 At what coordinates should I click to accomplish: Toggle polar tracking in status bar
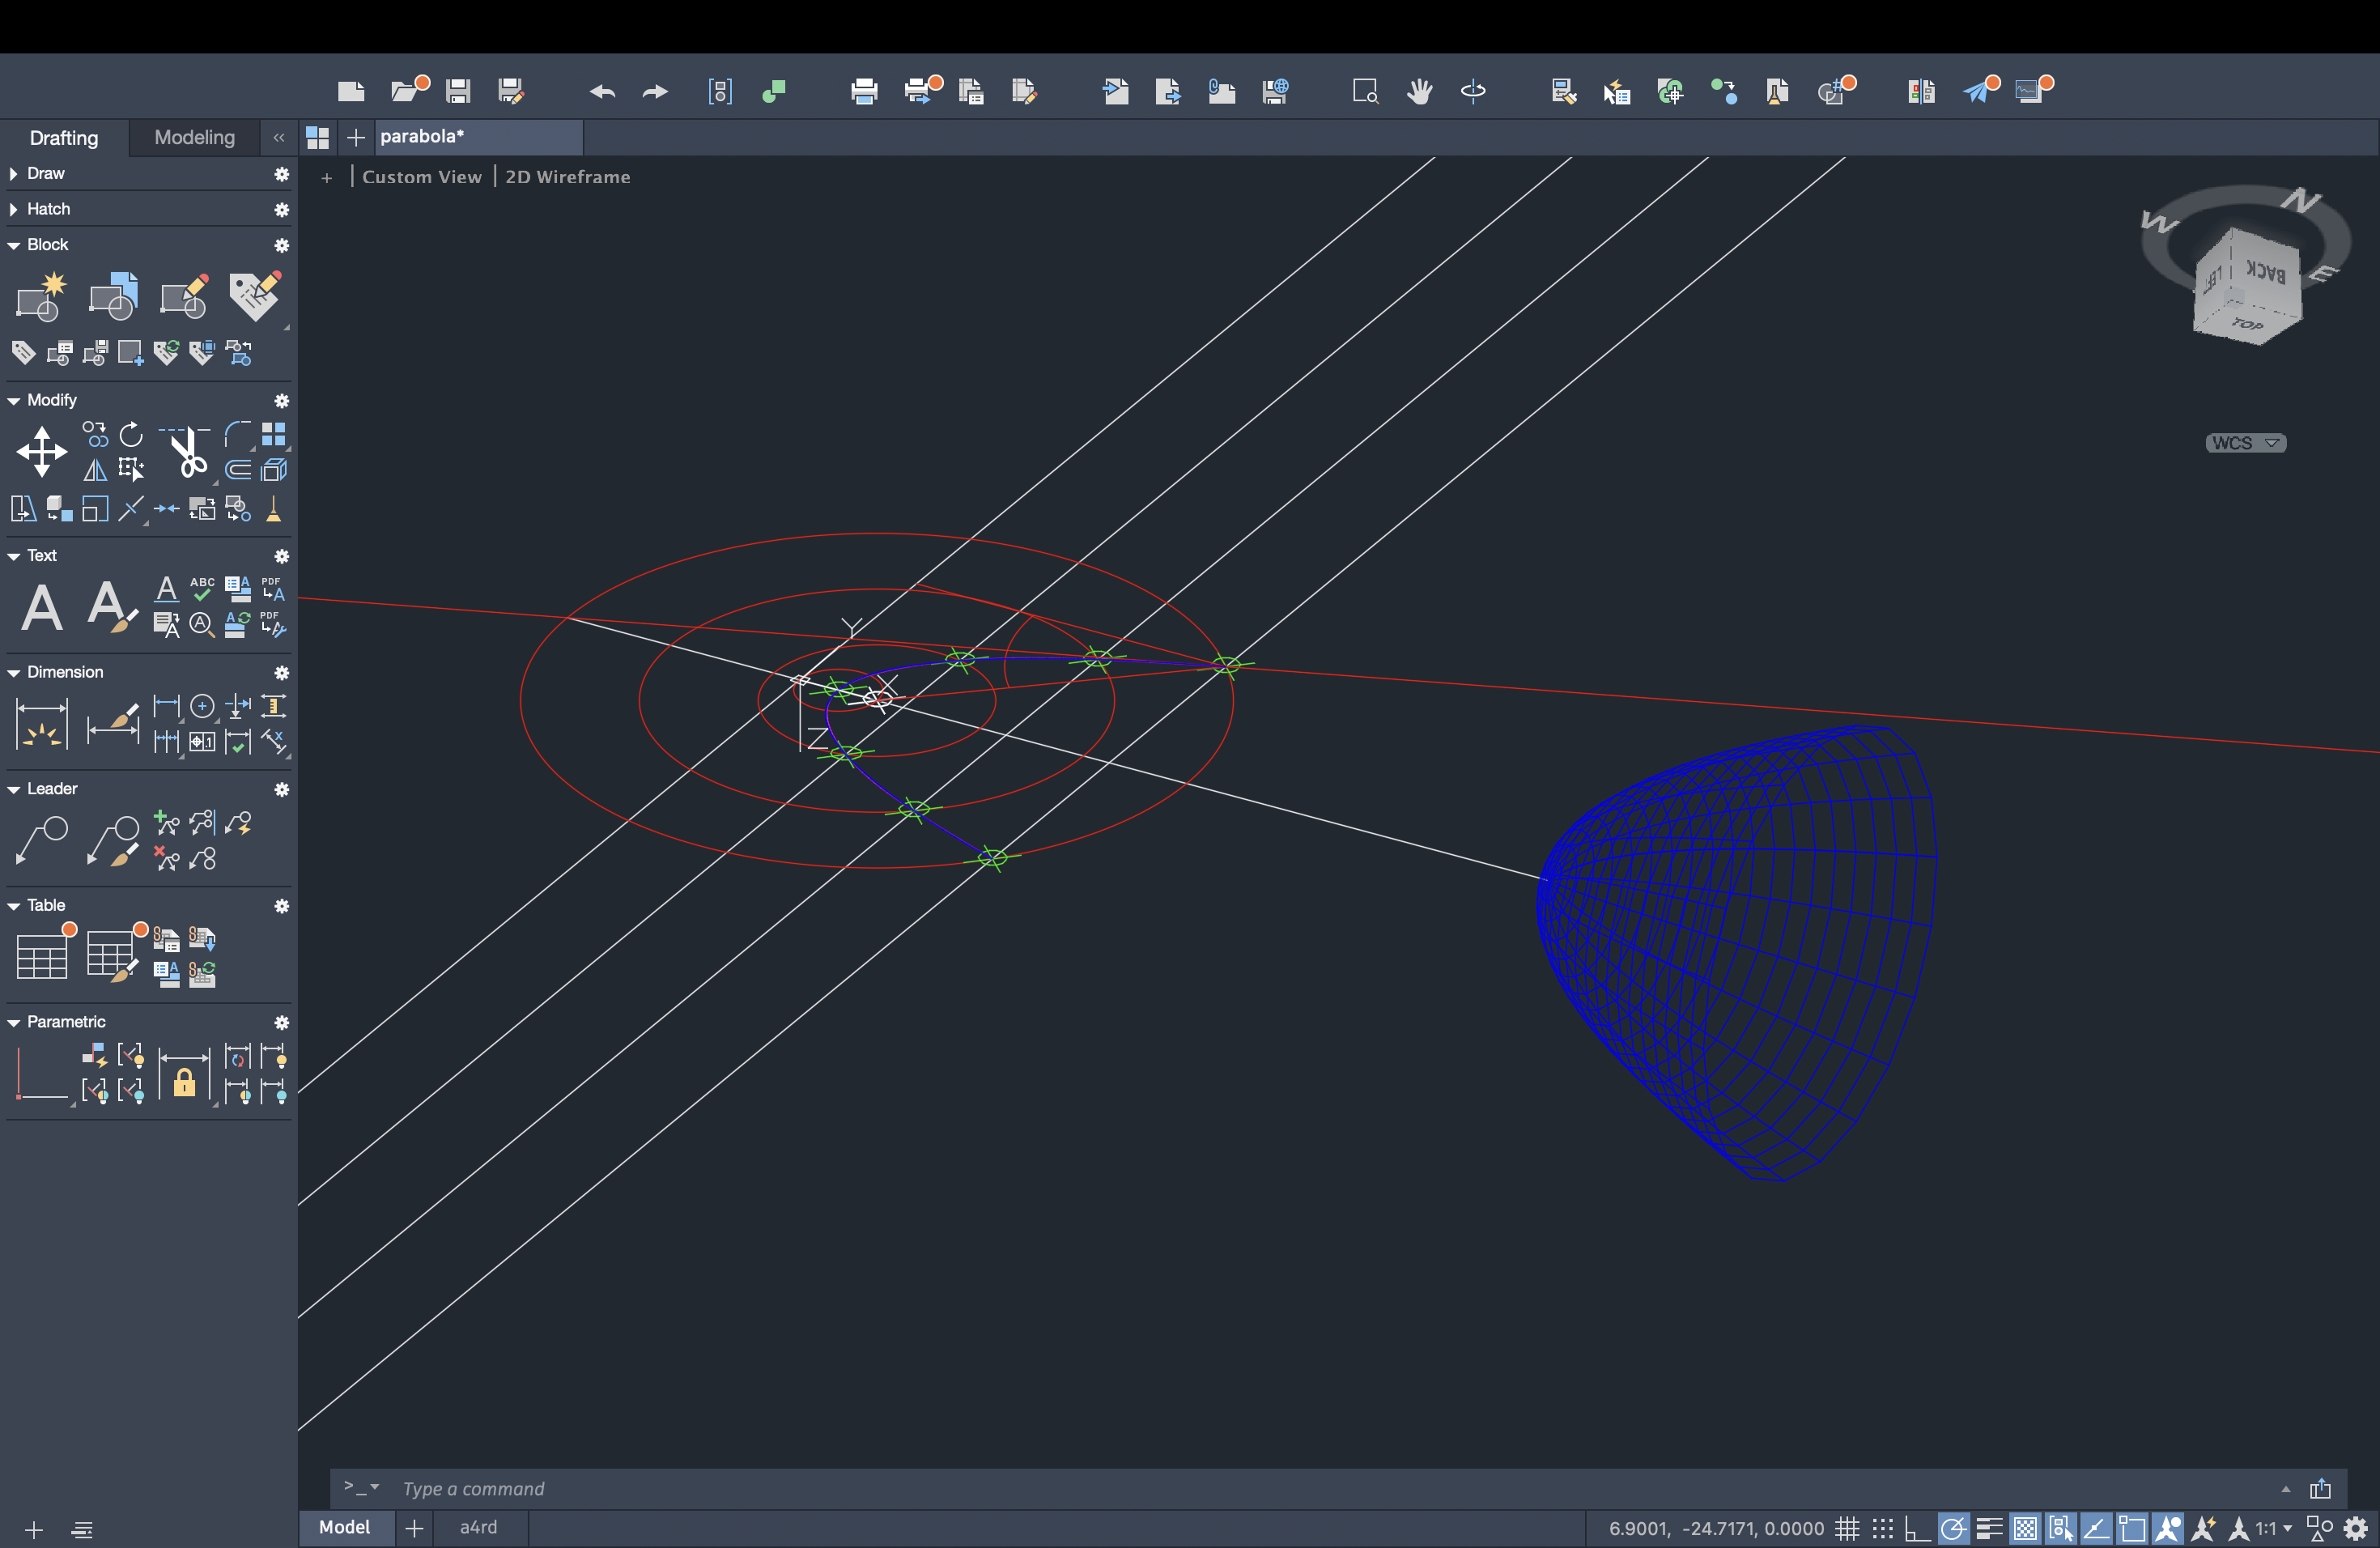[x=1953, y=1528]
